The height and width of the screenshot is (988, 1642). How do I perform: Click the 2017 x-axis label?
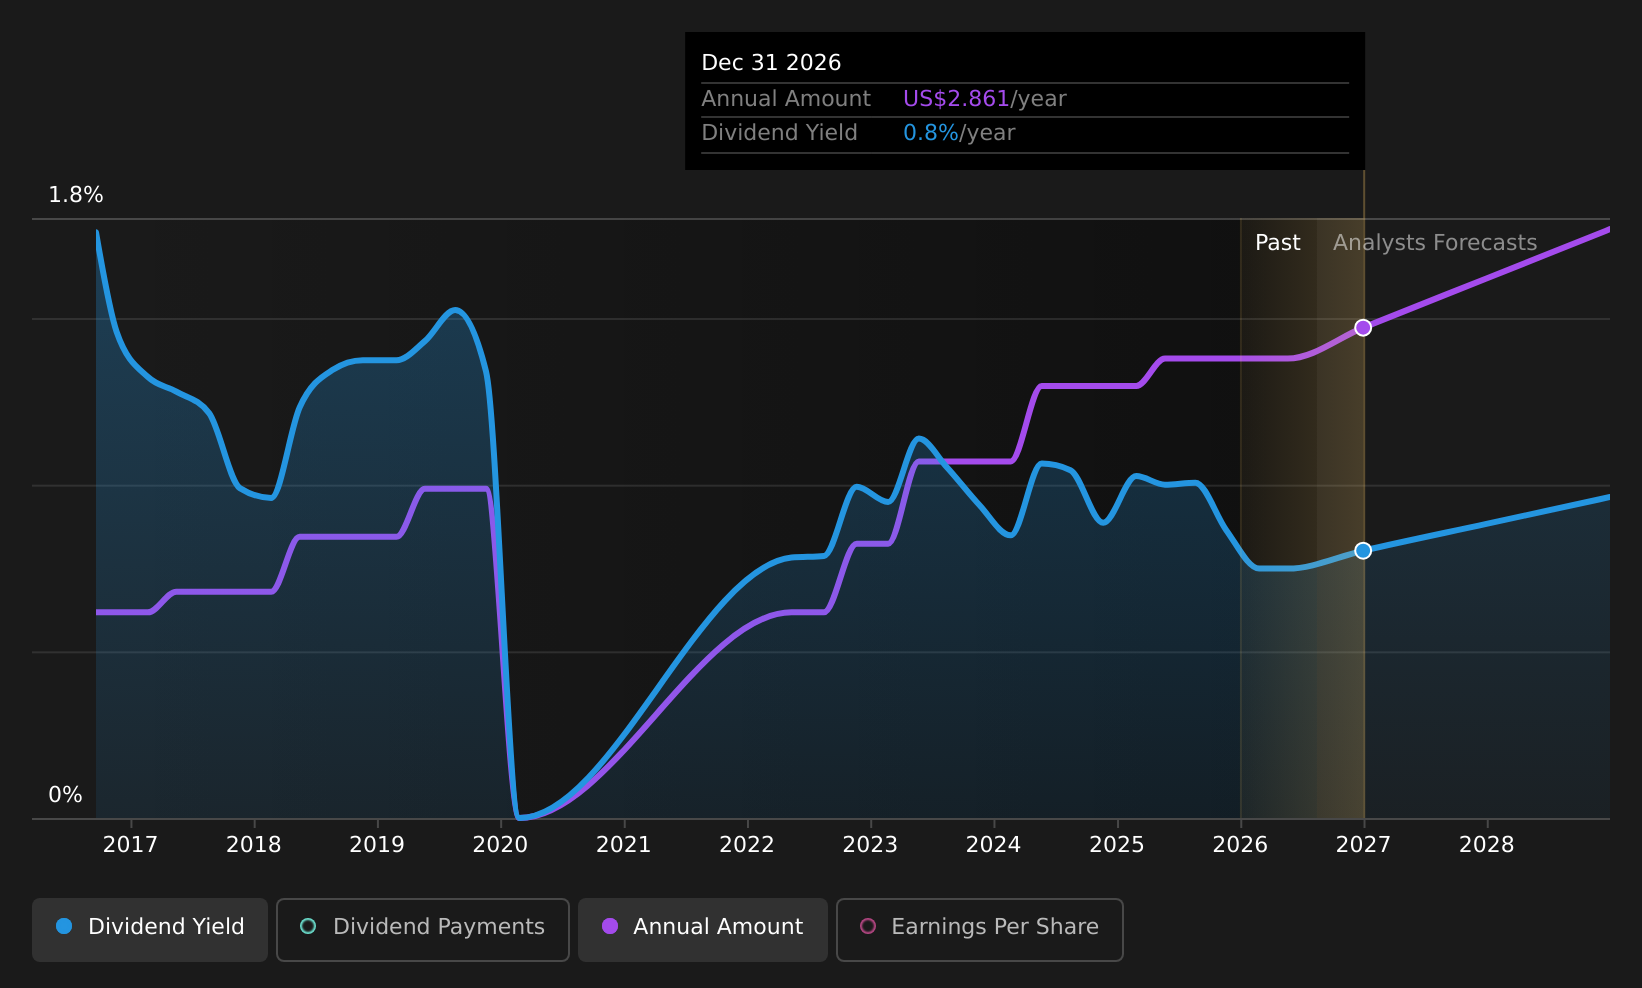click(x=131, y=845)
